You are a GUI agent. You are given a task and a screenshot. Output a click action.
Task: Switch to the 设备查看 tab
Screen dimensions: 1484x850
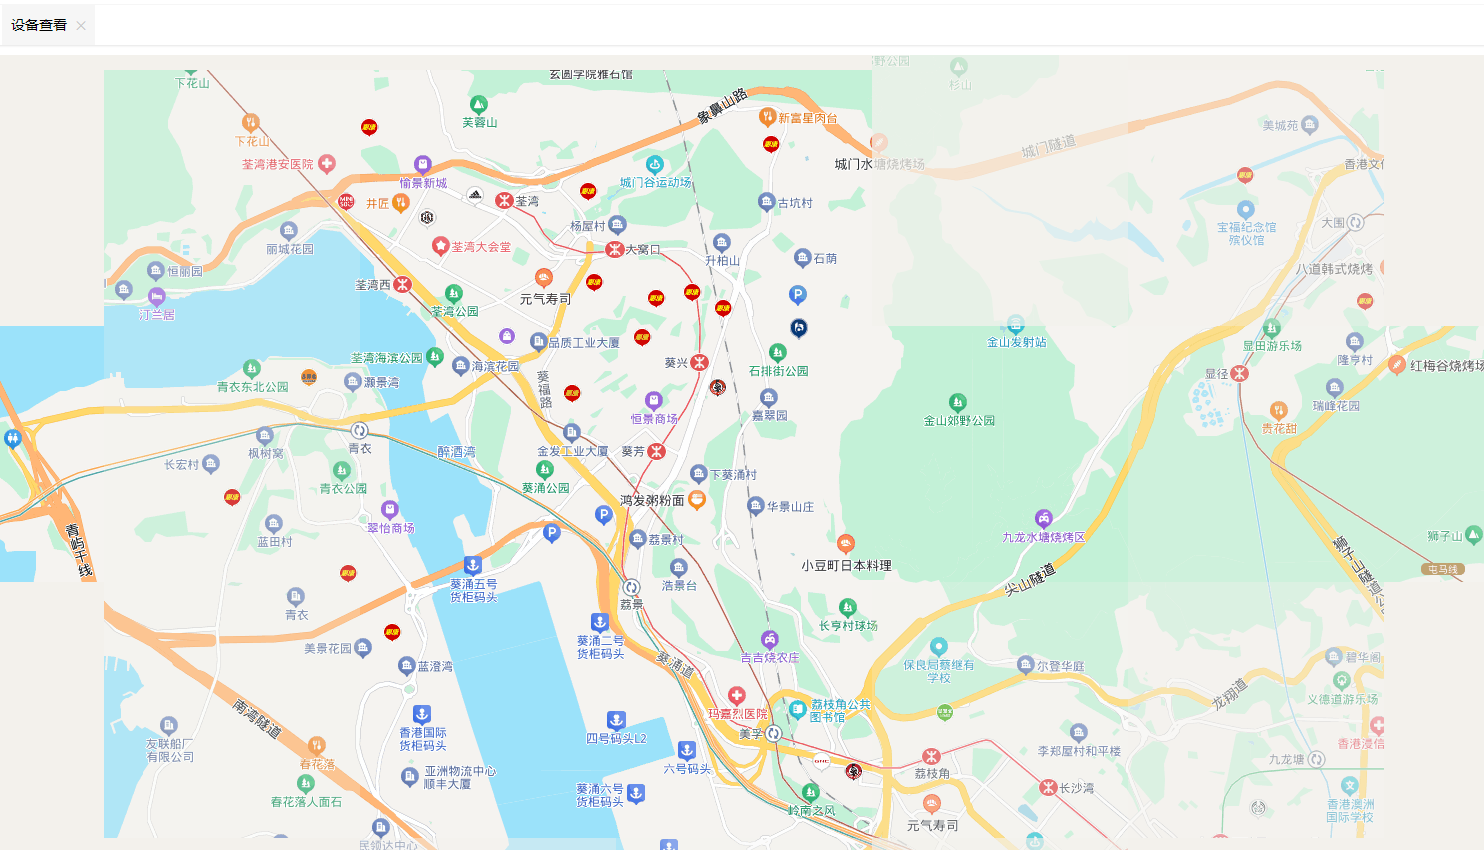39,25
